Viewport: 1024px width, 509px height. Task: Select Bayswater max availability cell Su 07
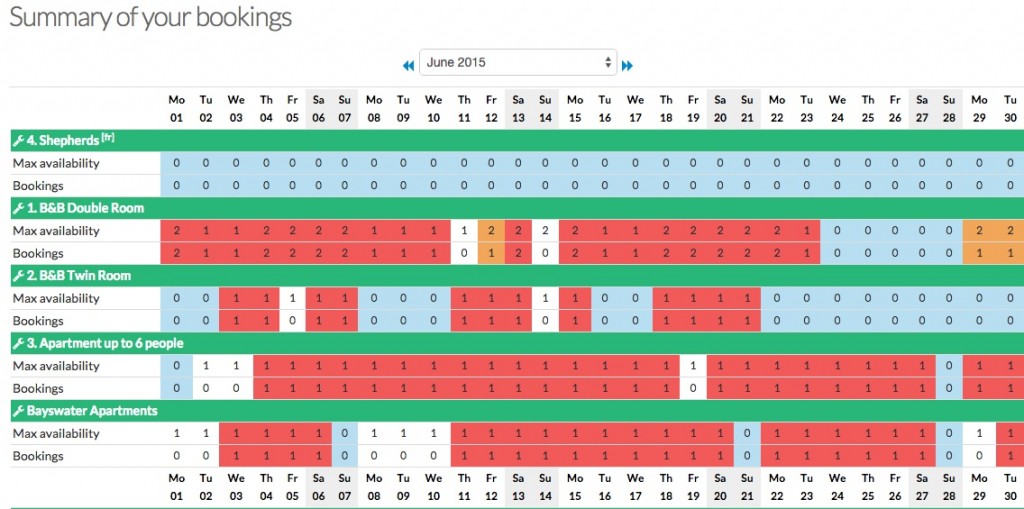coord(344,433)
